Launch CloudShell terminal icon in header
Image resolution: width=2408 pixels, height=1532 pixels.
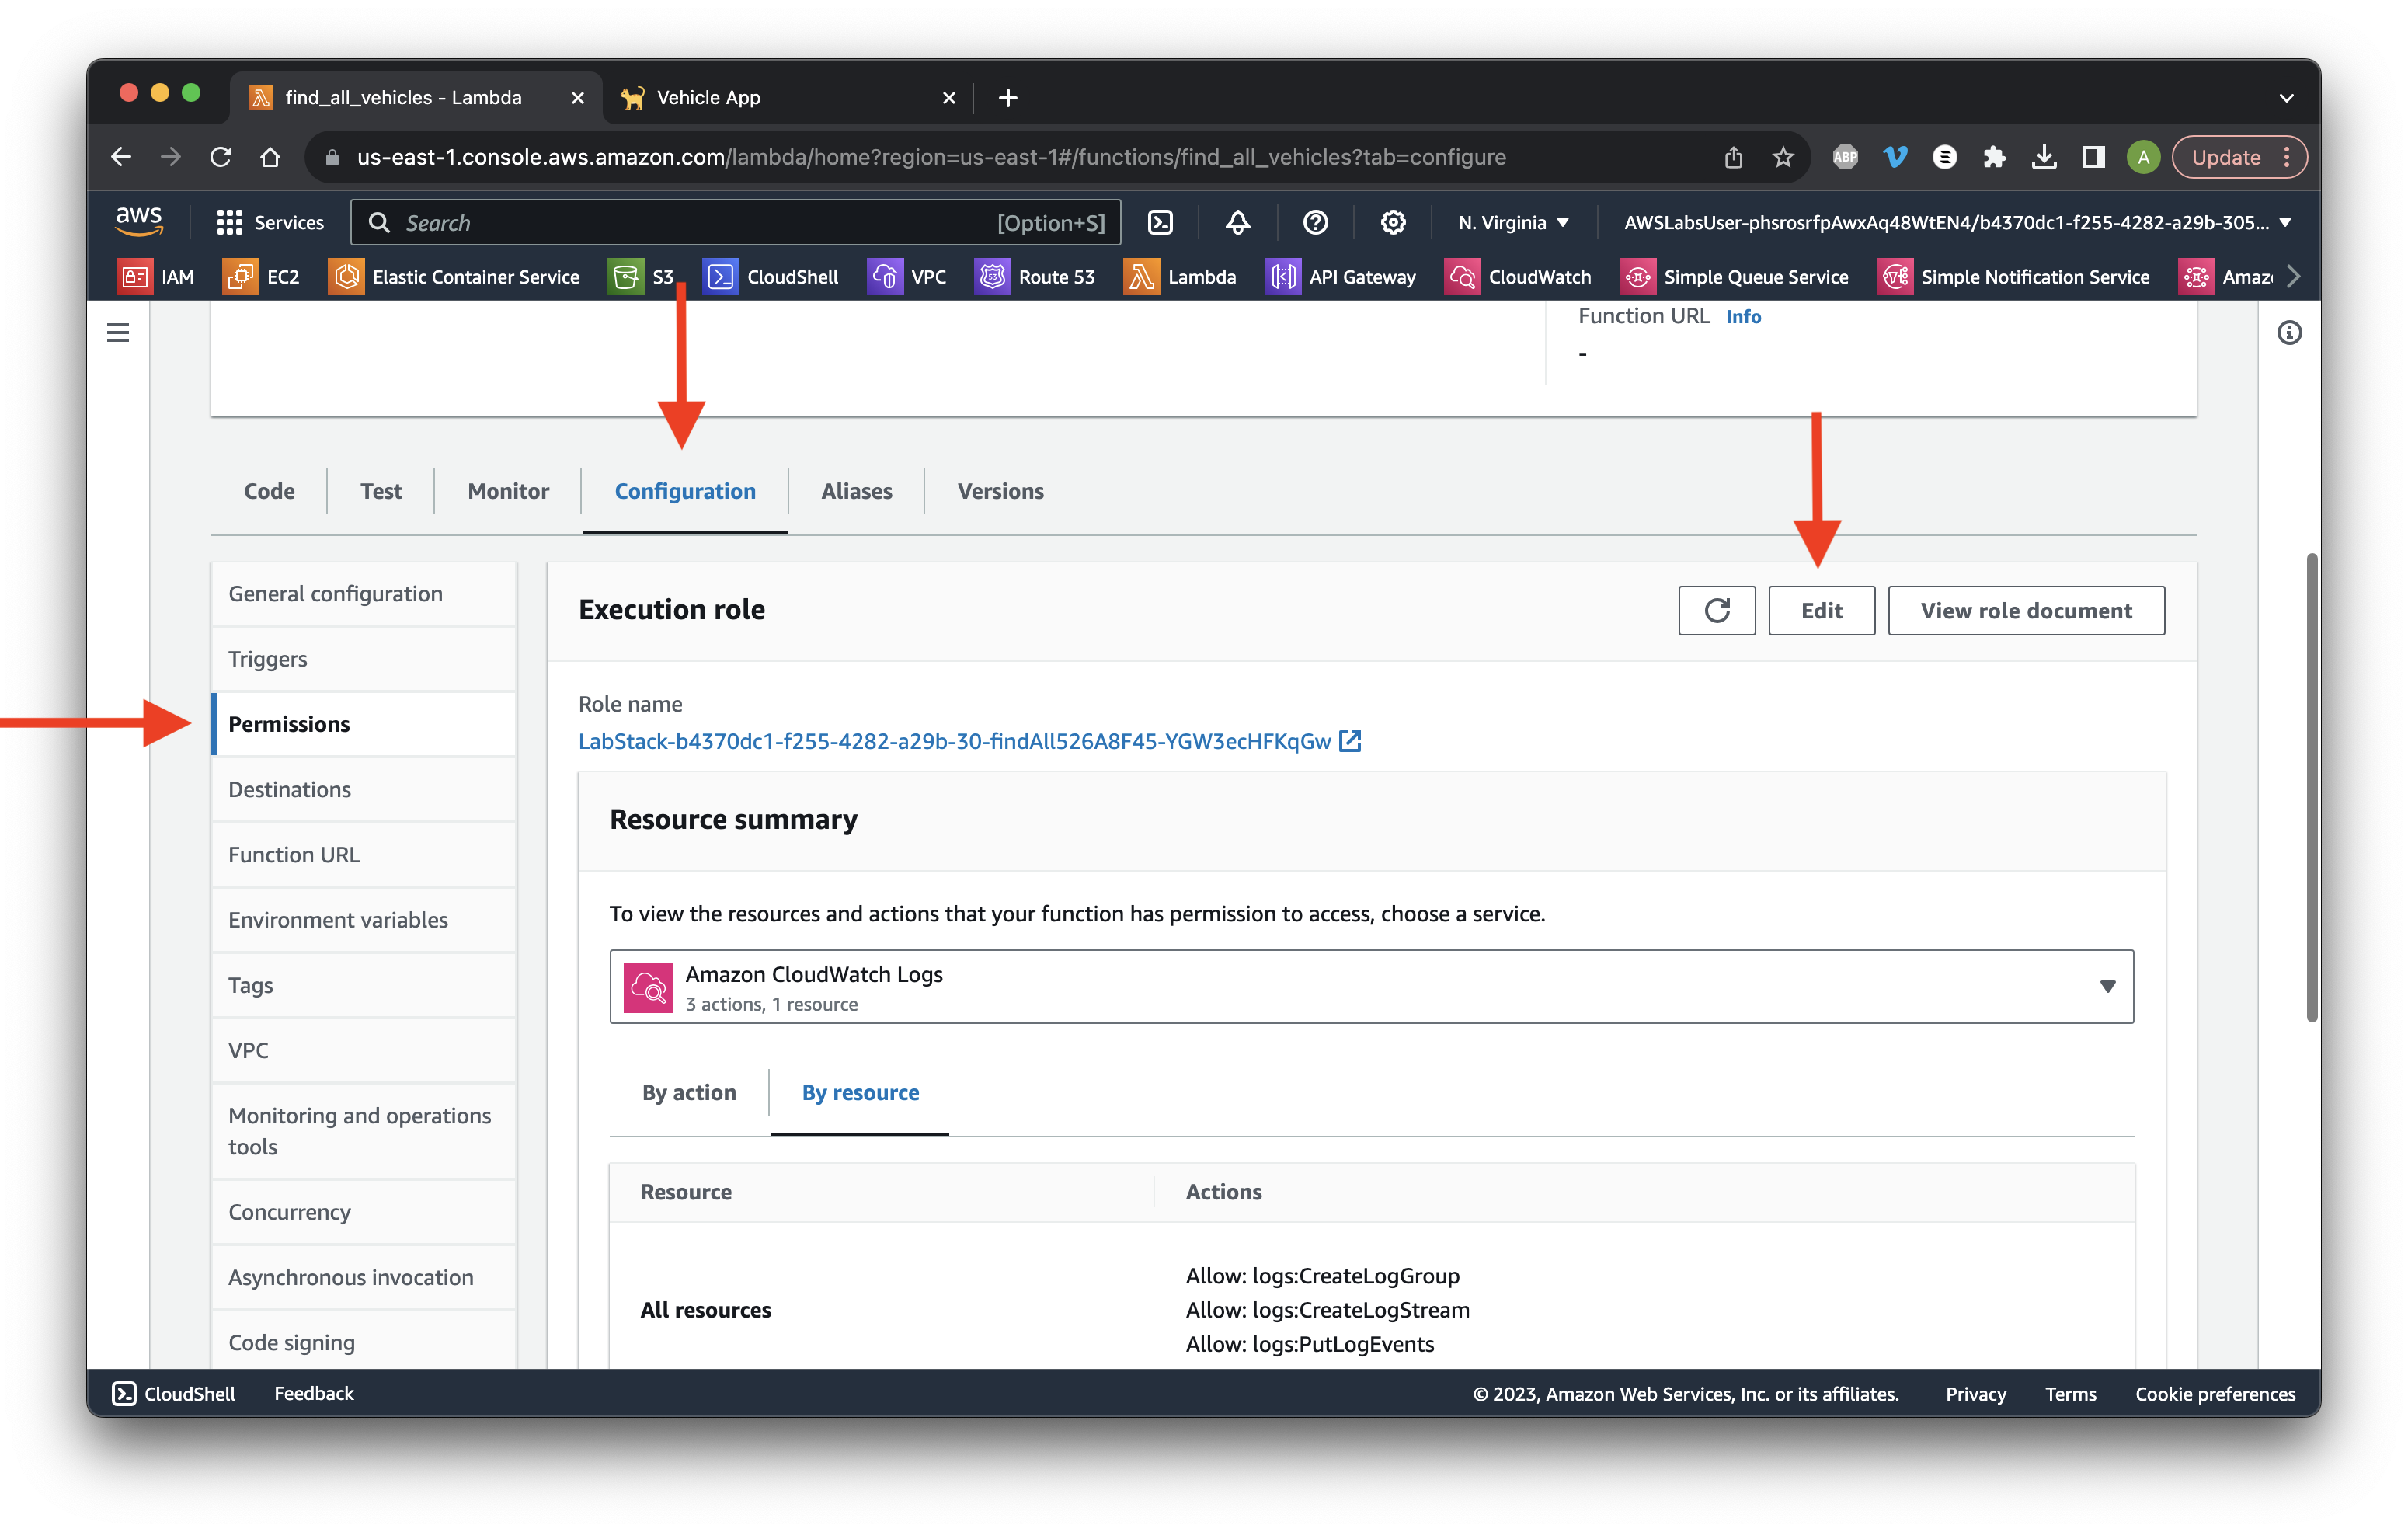1160,222
